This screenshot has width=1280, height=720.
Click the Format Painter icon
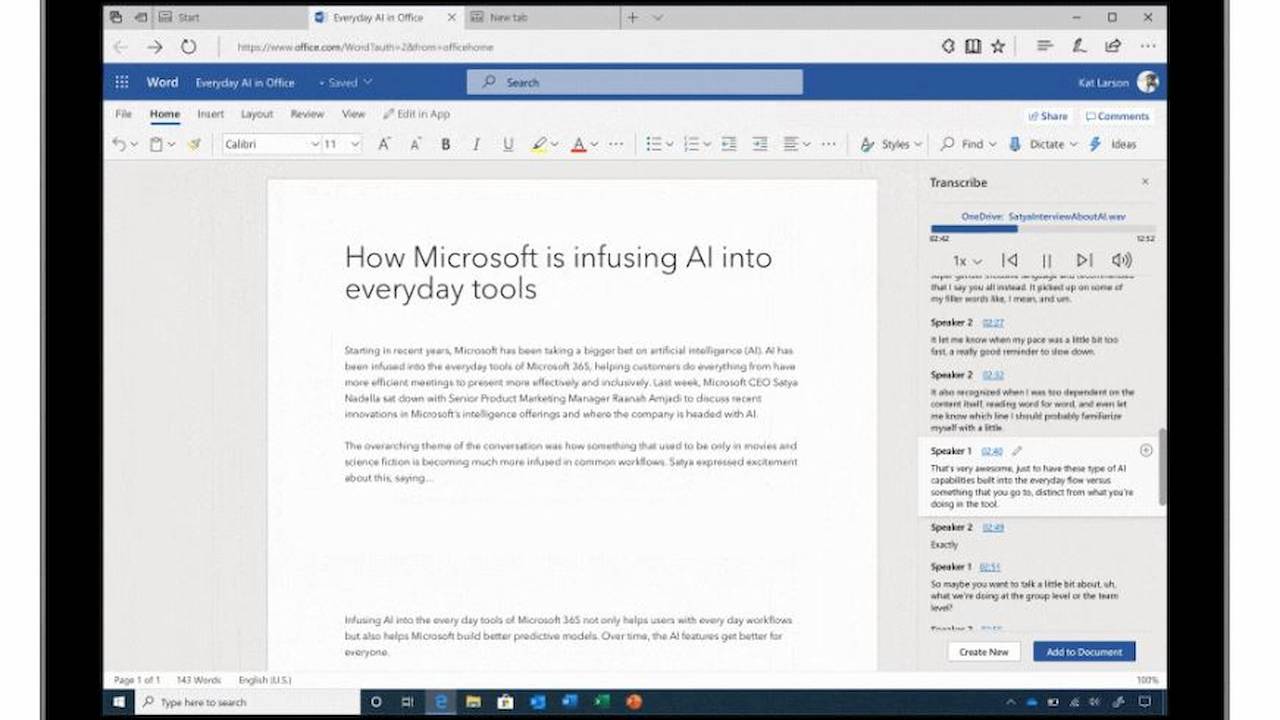click(x=195, y=145)
